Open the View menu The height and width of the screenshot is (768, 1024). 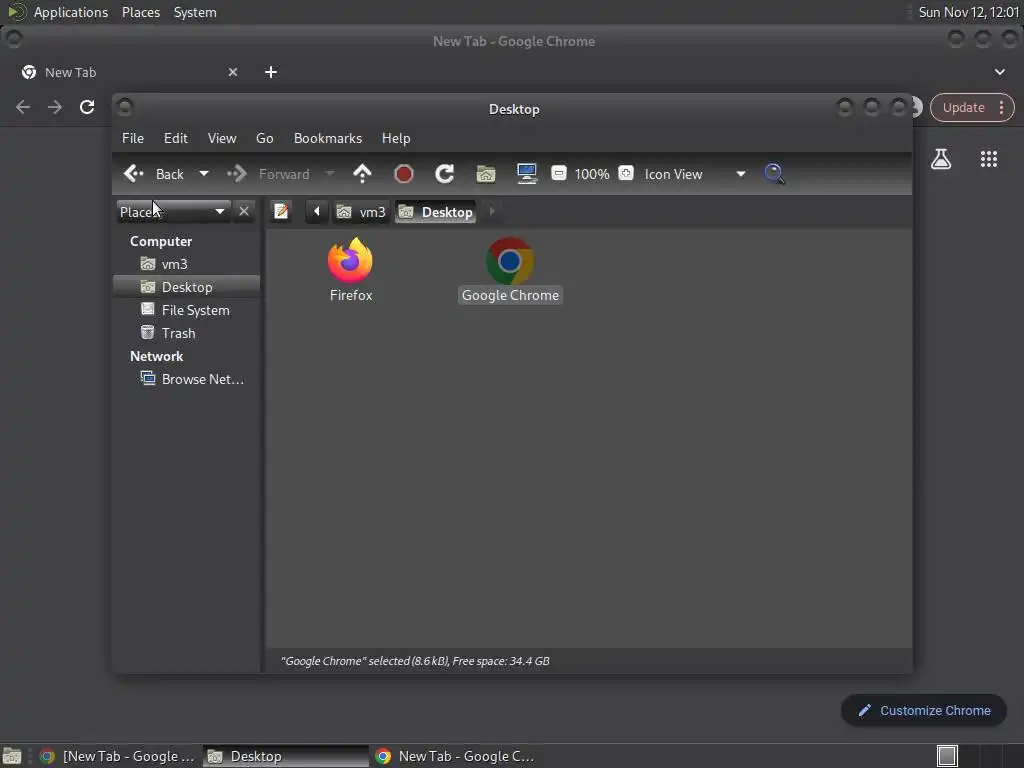point(222,138)
